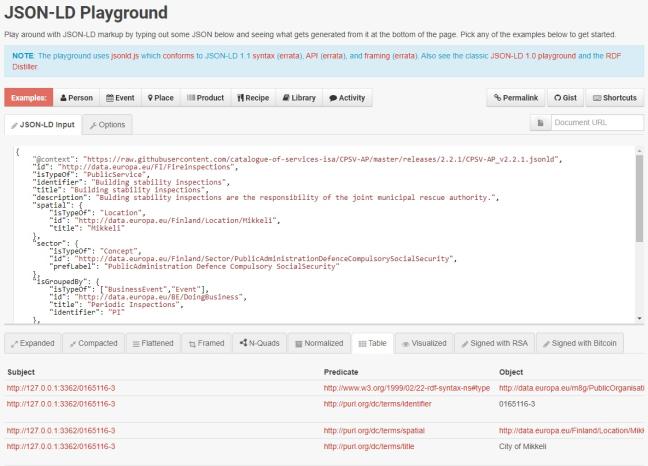The height and width of the screenshot is (466, 648).
Task: Select the Table output tab
Action: click(x=373, y=343)
